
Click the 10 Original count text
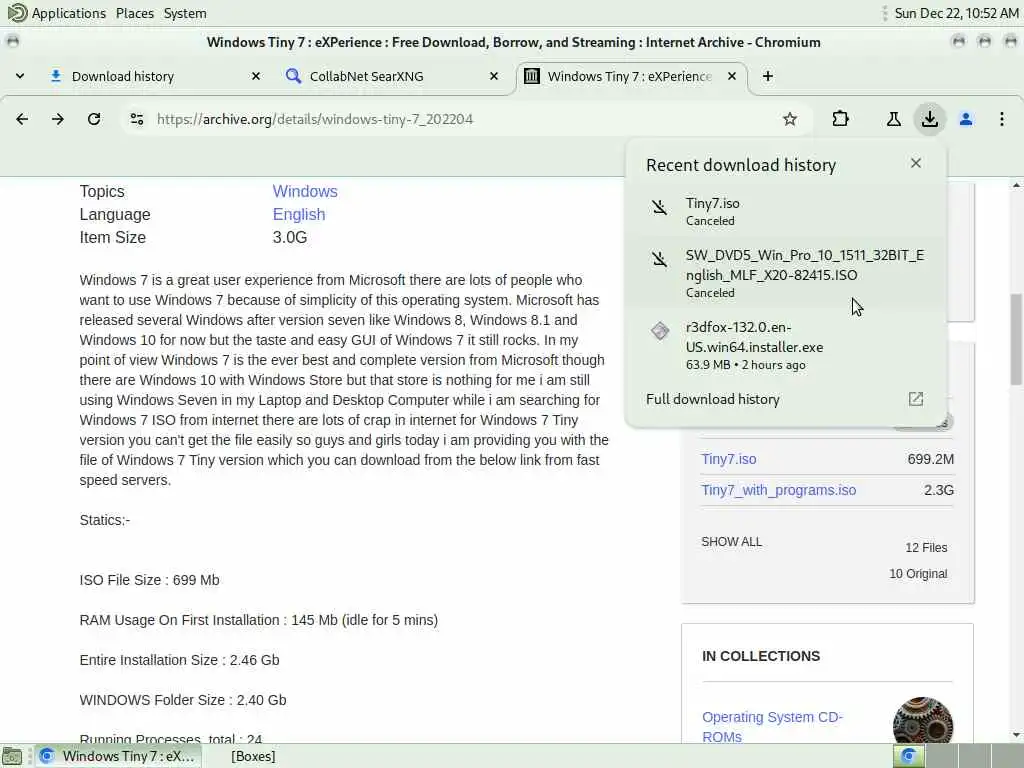pos(918,573)
